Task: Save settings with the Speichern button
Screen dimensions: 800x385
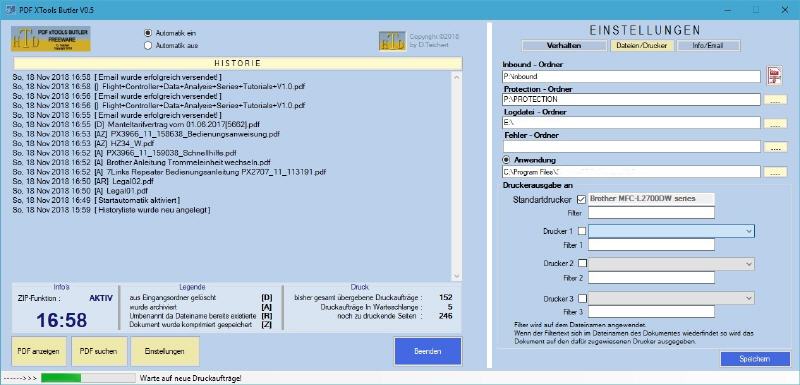Action: (754, 359)
